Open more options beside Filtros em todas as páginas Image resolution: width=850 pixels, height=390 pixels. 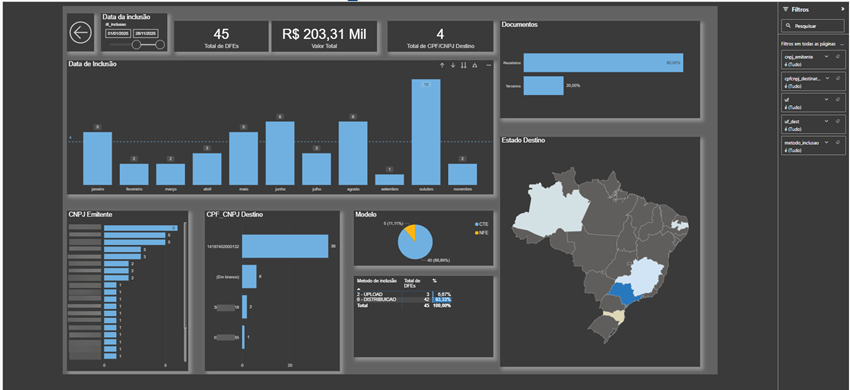(x=842, y=44)
